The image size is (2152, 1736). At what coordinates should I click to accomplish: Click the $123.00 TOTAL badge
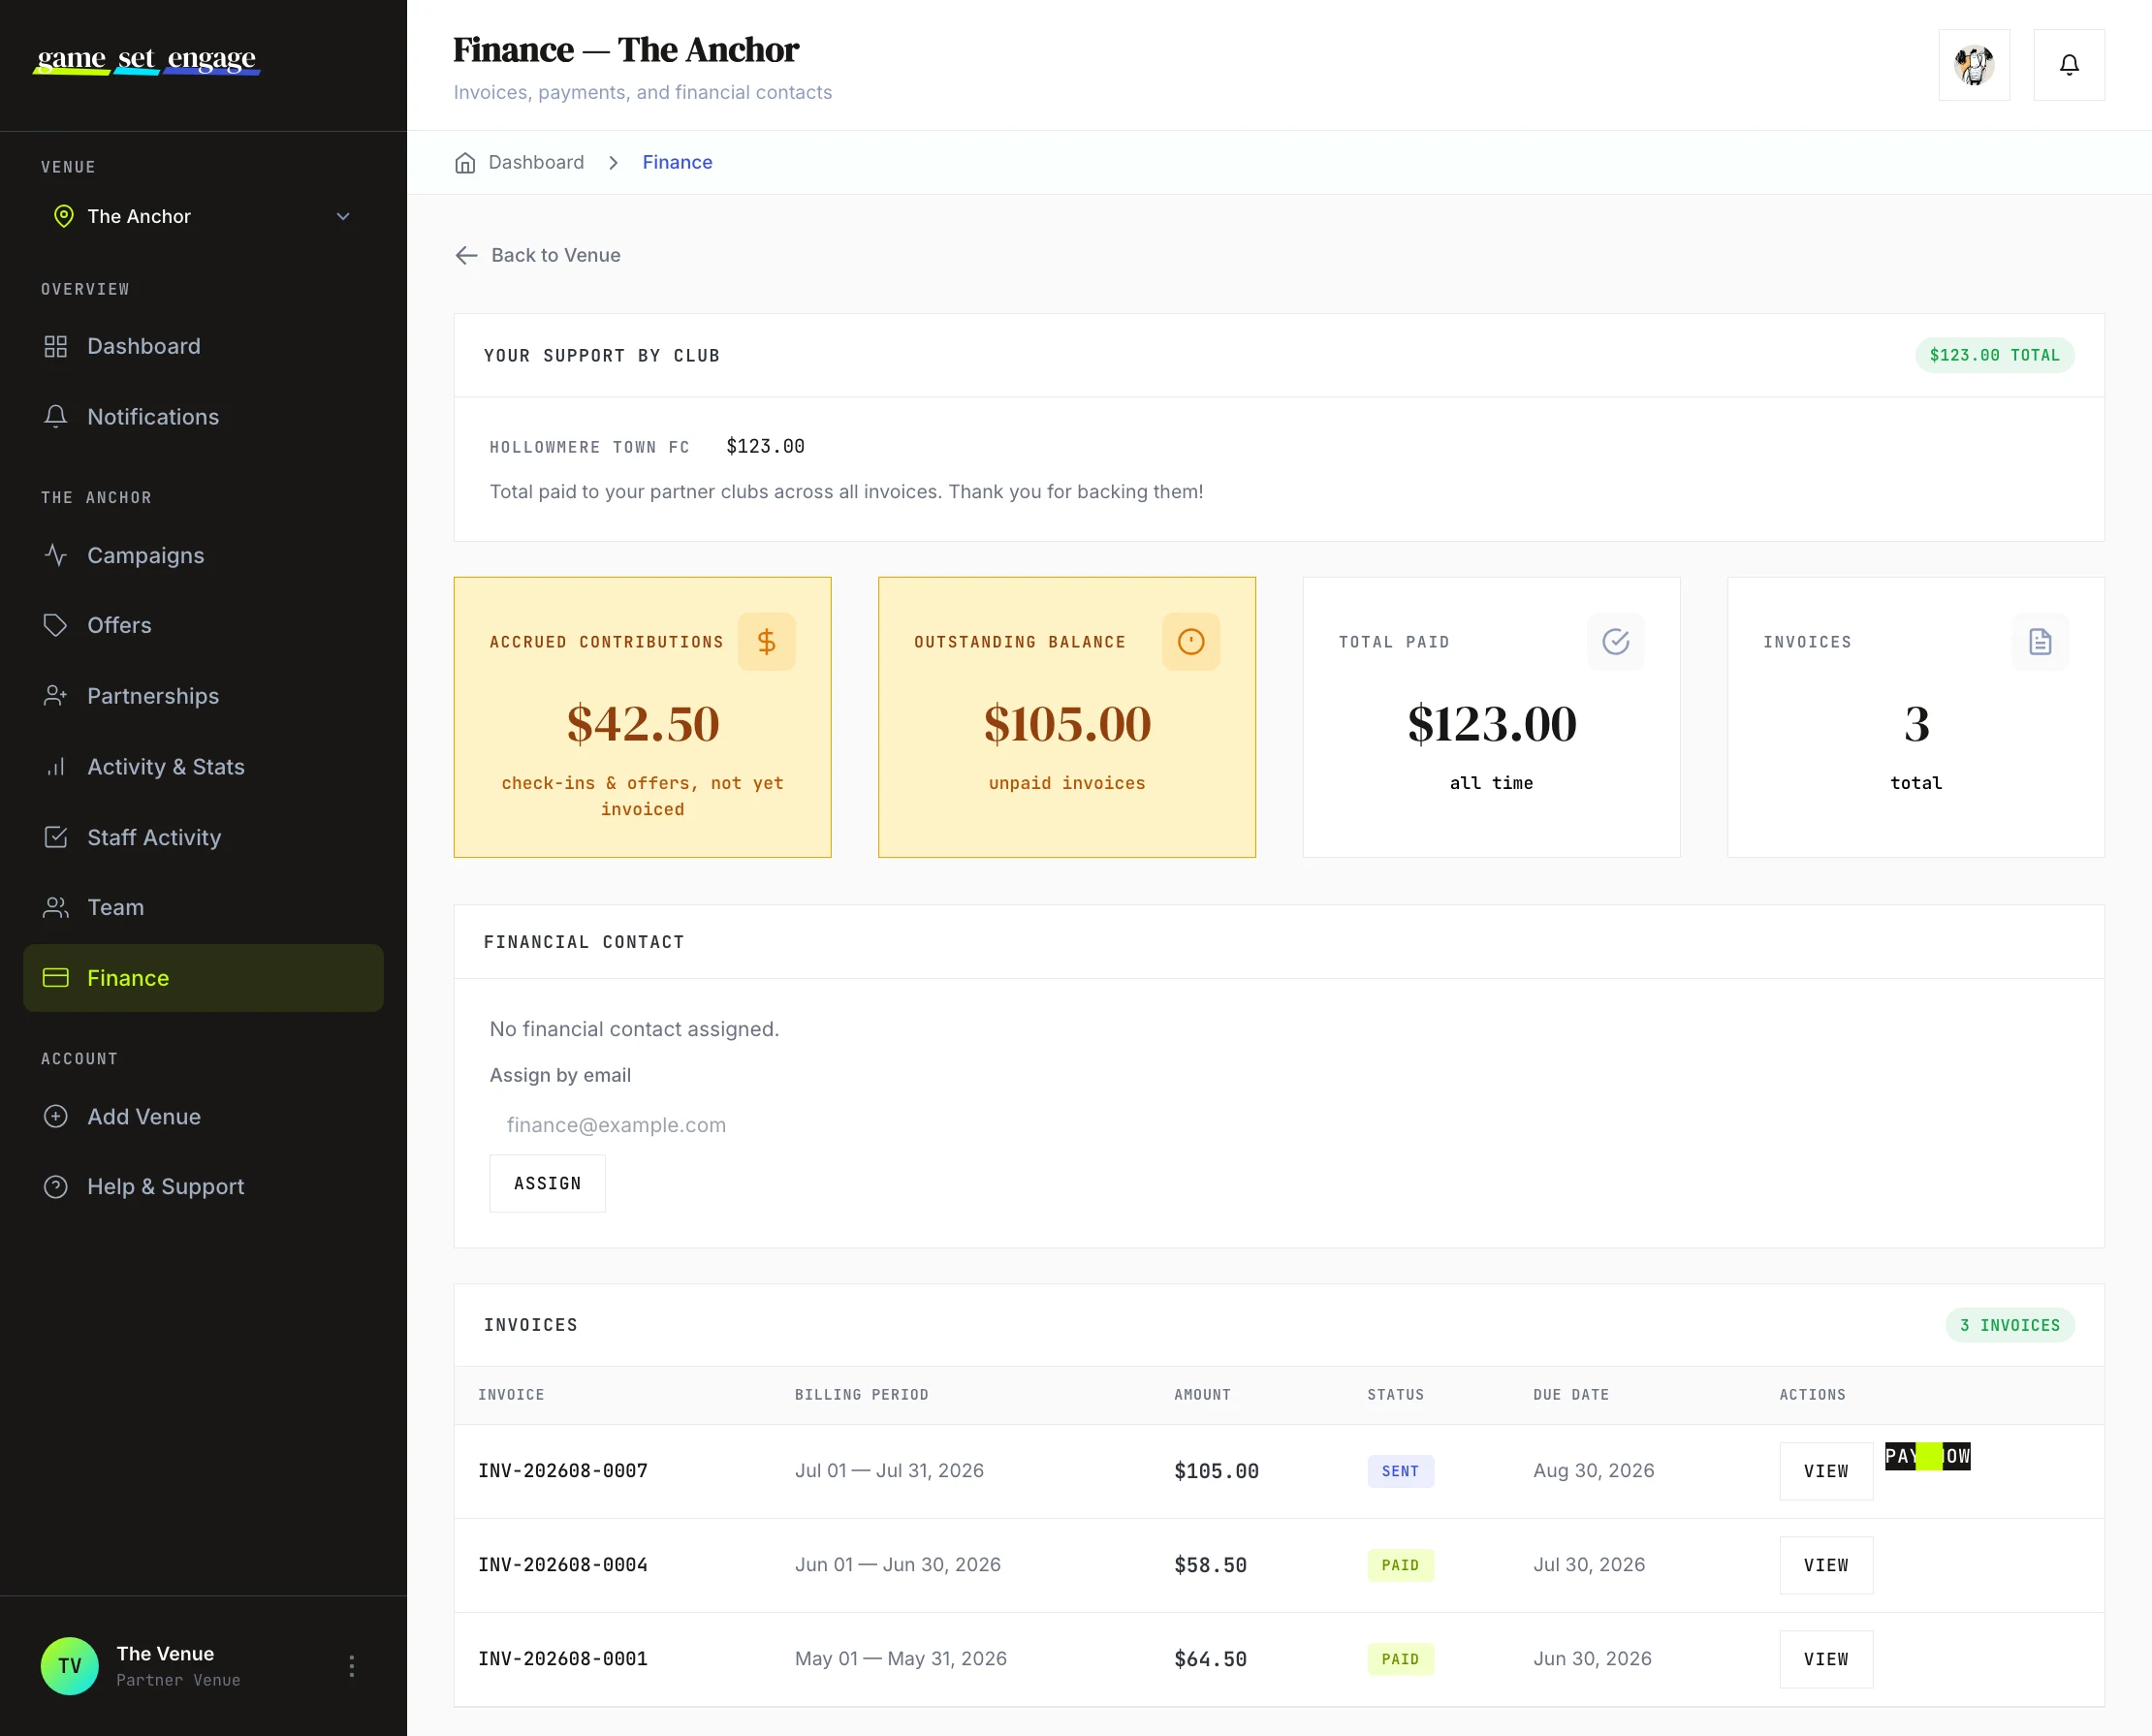1994,355
